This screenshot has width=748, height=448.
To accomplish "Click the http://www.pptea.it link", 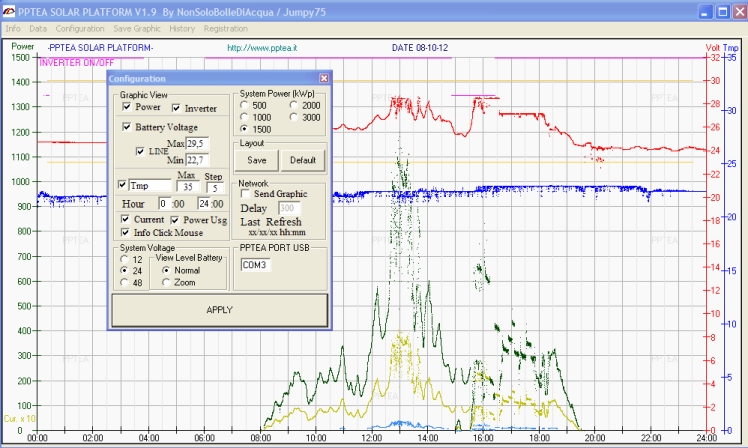I will pyautogui.click(x=262, y=48).
